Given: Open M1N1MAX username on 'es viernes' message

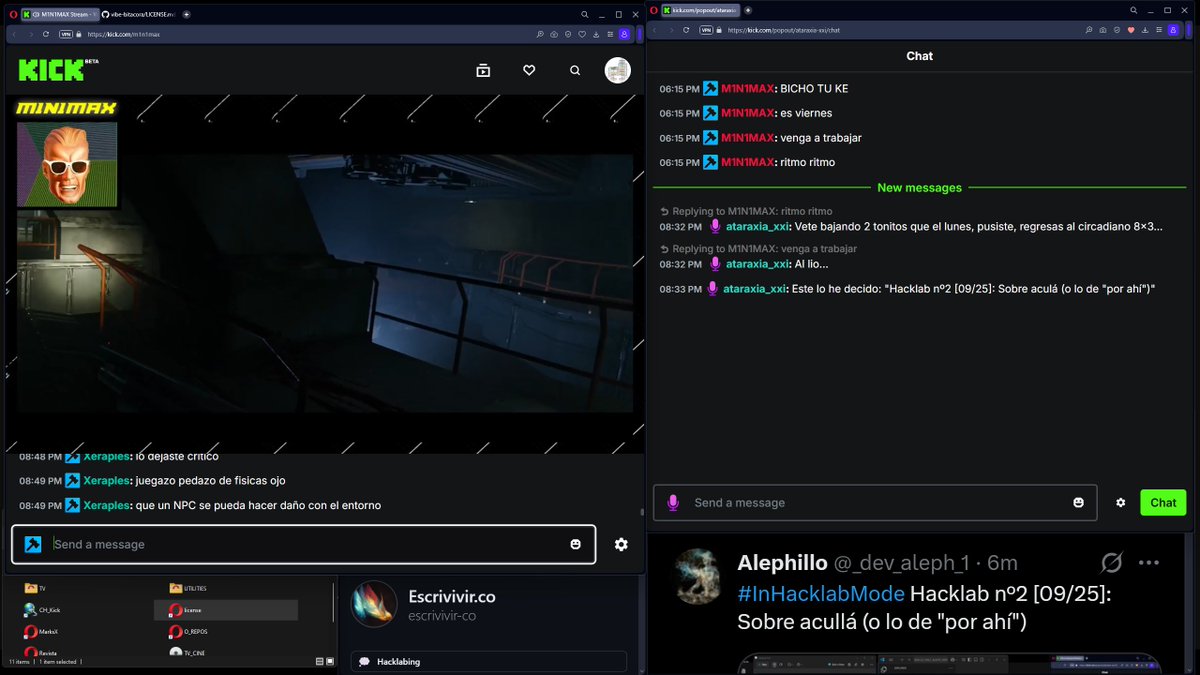Looking at the screenshot, I should 748,113.
